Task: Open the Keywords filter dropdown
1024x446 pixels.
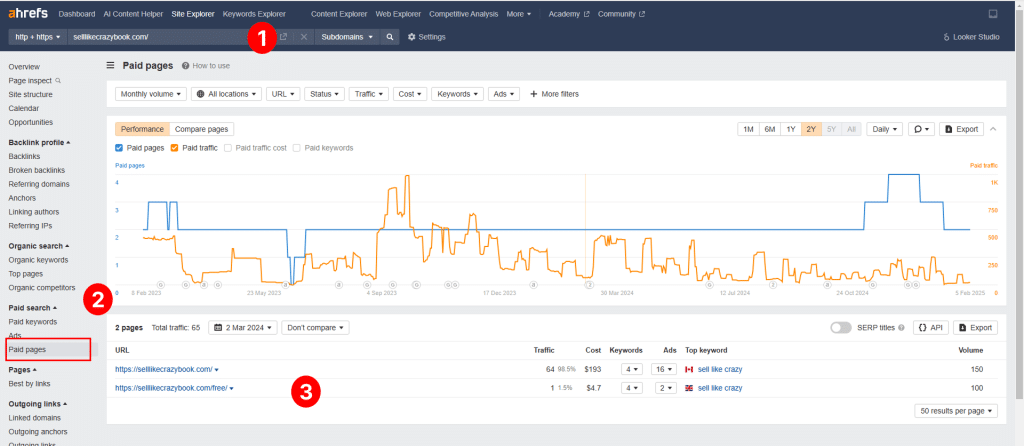Action: tap(458, 94)
